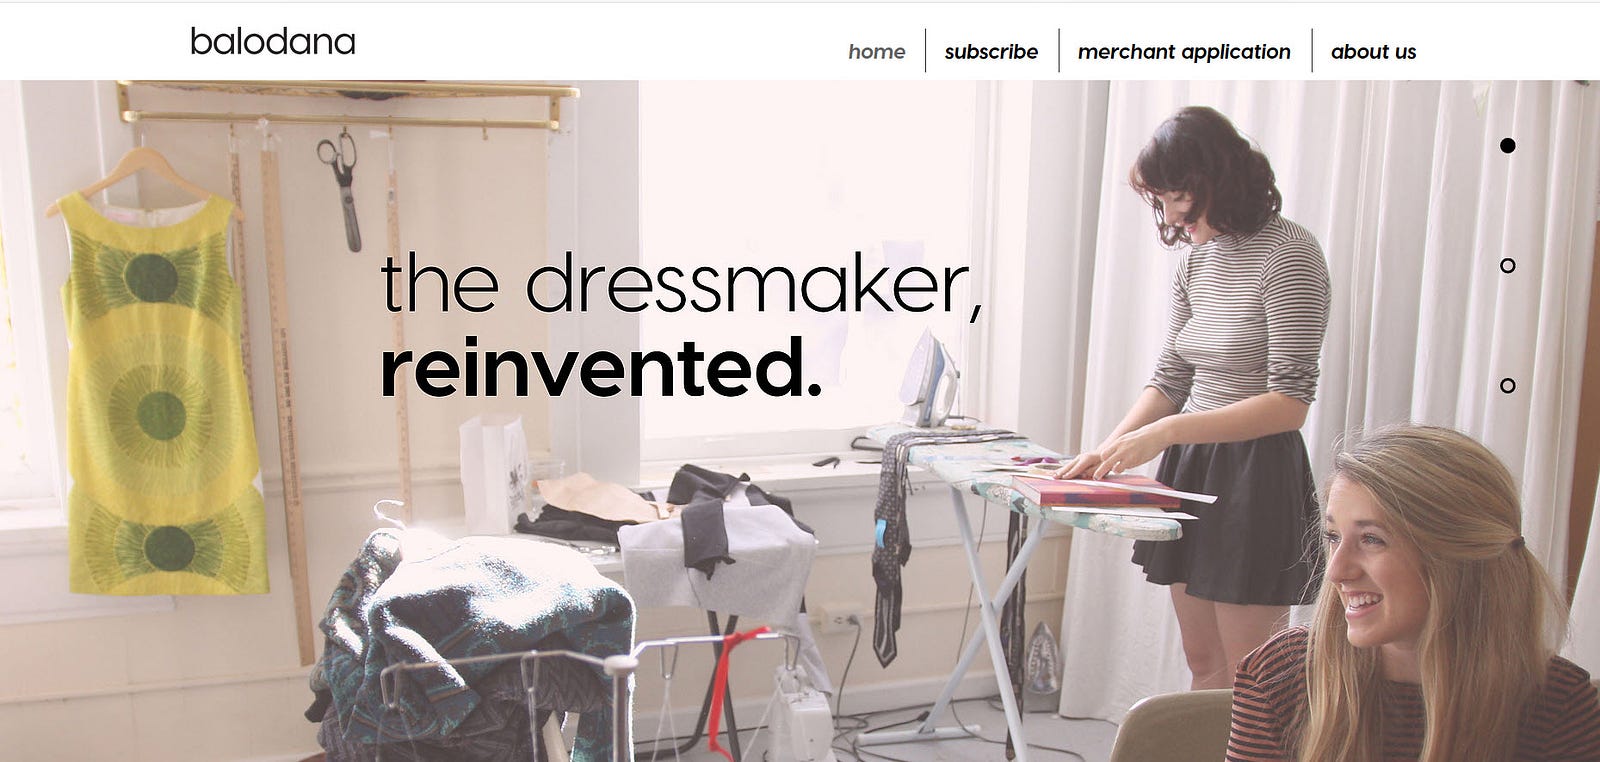The image size is (1600, 762).
Task: Click the "the dressmaker," headline text
Action: point(680,284)
